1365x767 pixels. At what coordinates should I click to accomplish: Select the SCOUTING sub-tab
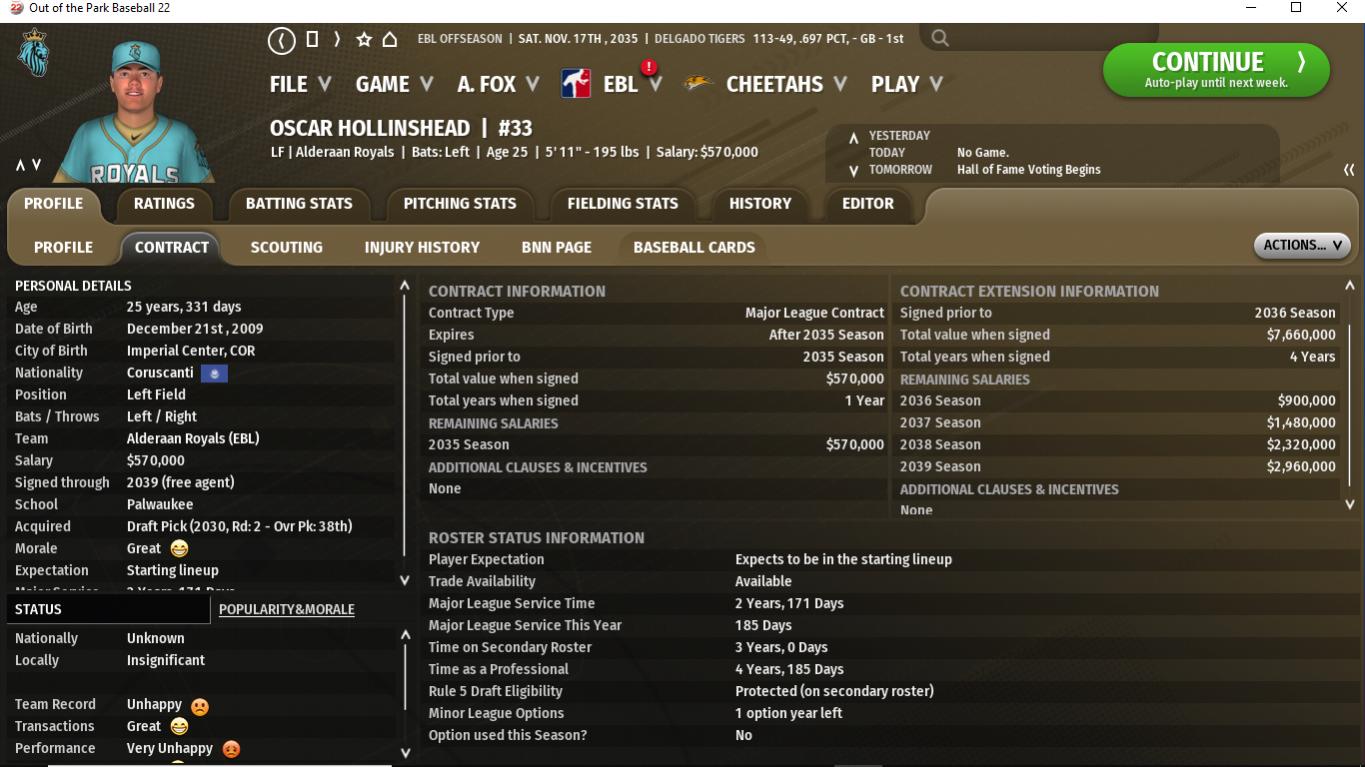click(x=287, y=247)
